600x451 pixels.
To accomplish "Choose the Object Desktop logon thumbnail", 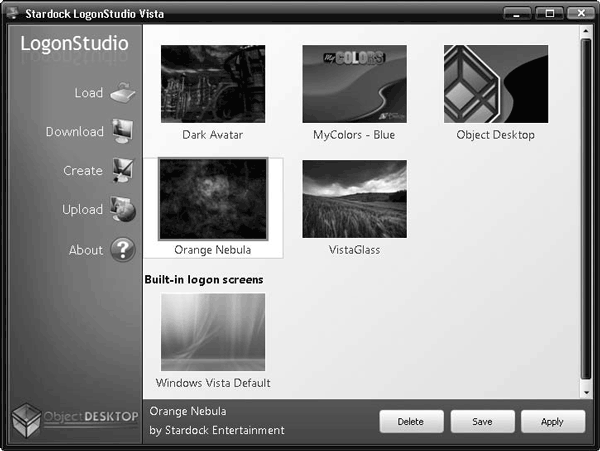I will 495,84.
